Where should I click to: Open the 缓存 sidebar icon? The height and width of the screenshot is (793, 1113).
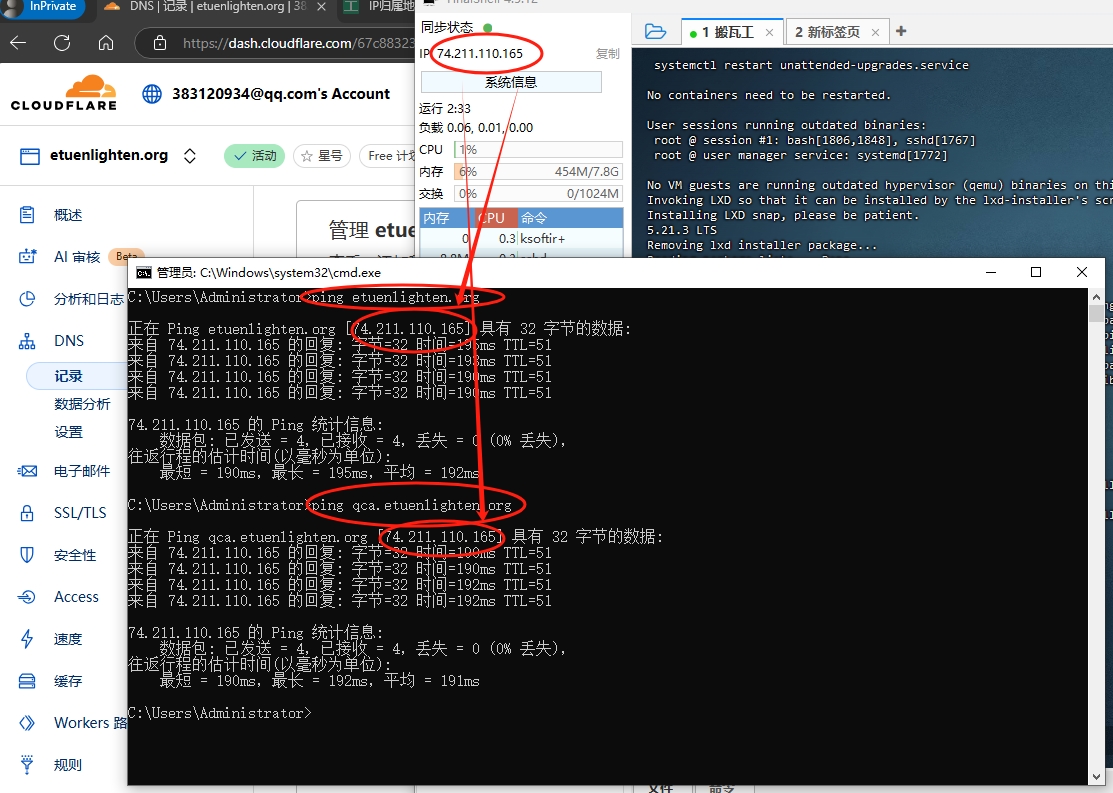coord(27,681)
